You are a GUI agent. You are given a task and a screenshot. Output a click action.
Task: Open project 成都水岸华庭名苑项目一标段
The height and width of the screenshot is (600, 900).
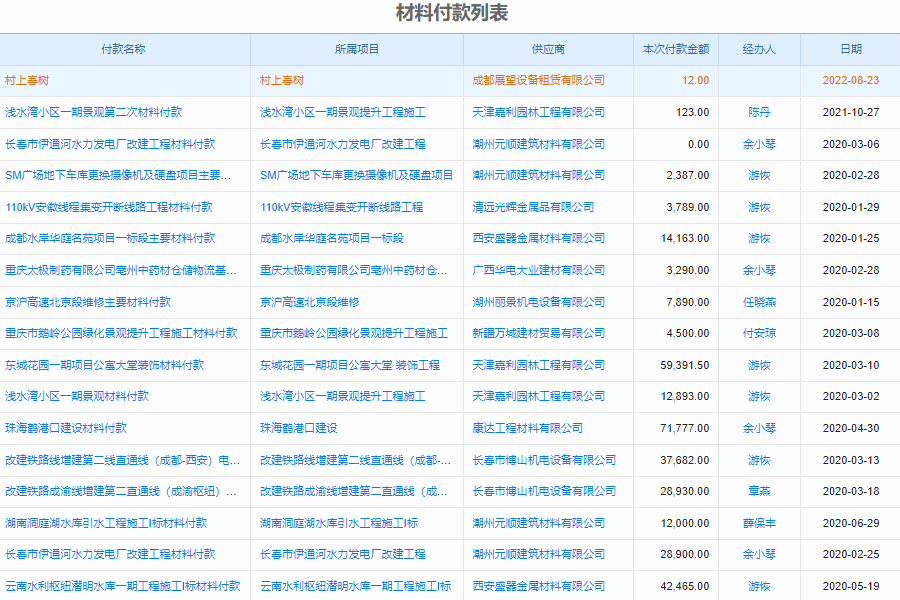coord(332,238)
